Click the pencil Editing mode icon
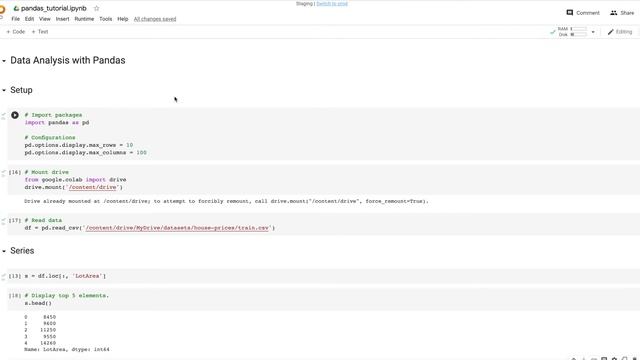This screenshot has height=360, width=640. [x=611, y=32]
